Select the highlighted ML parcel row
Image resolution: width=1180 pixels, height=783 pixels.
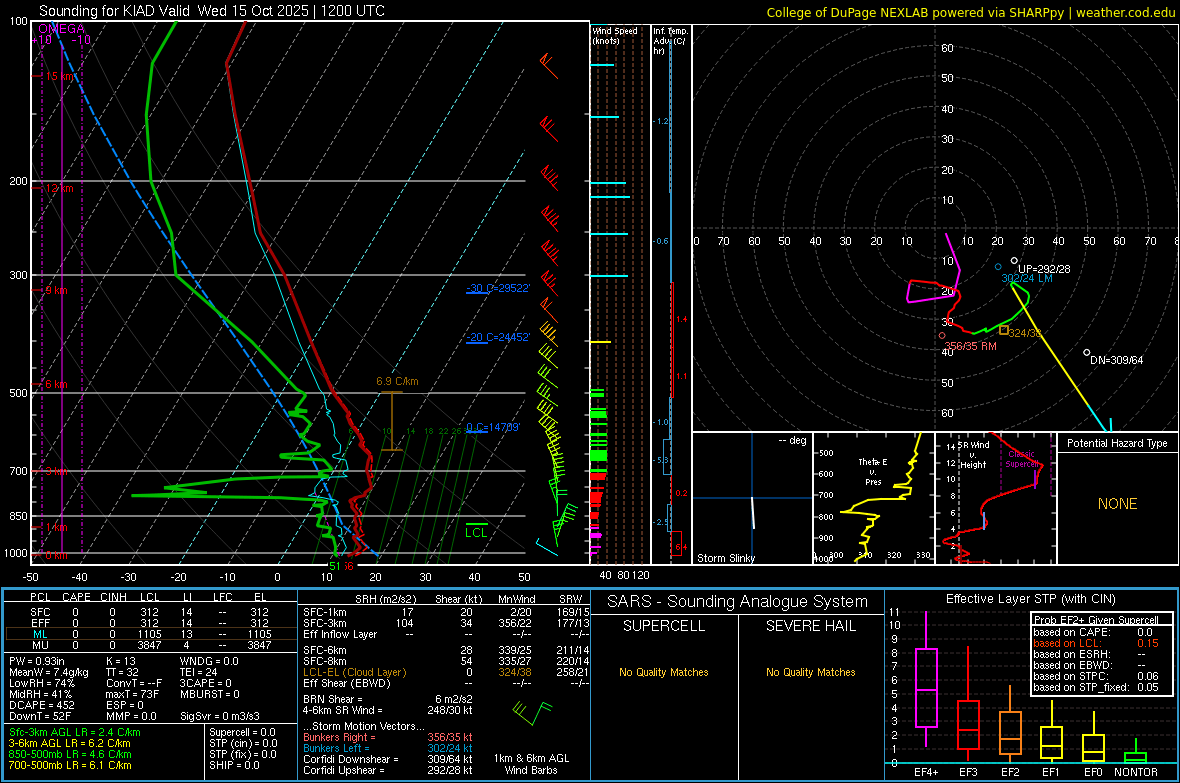pyautogui.click(x=151, y=634)
